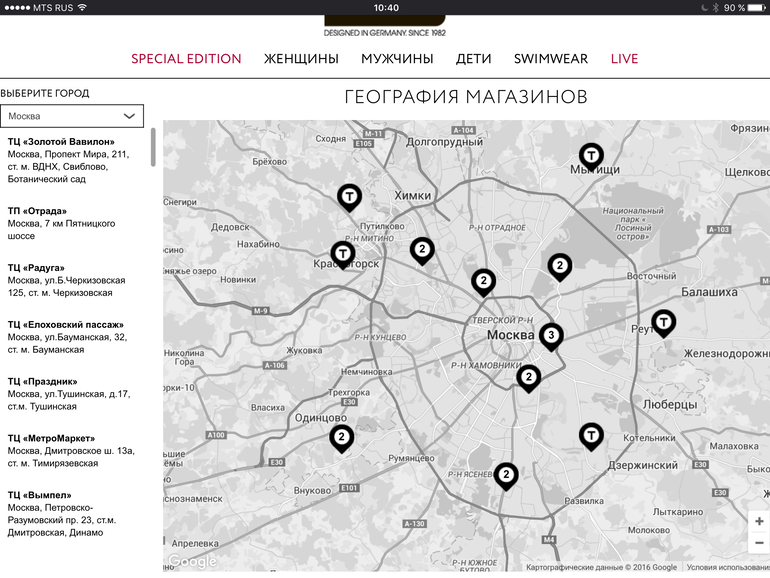Click the map pin near Мытищи
The width and height of the screenshot is (770, 578).
(x=592, y=156)
